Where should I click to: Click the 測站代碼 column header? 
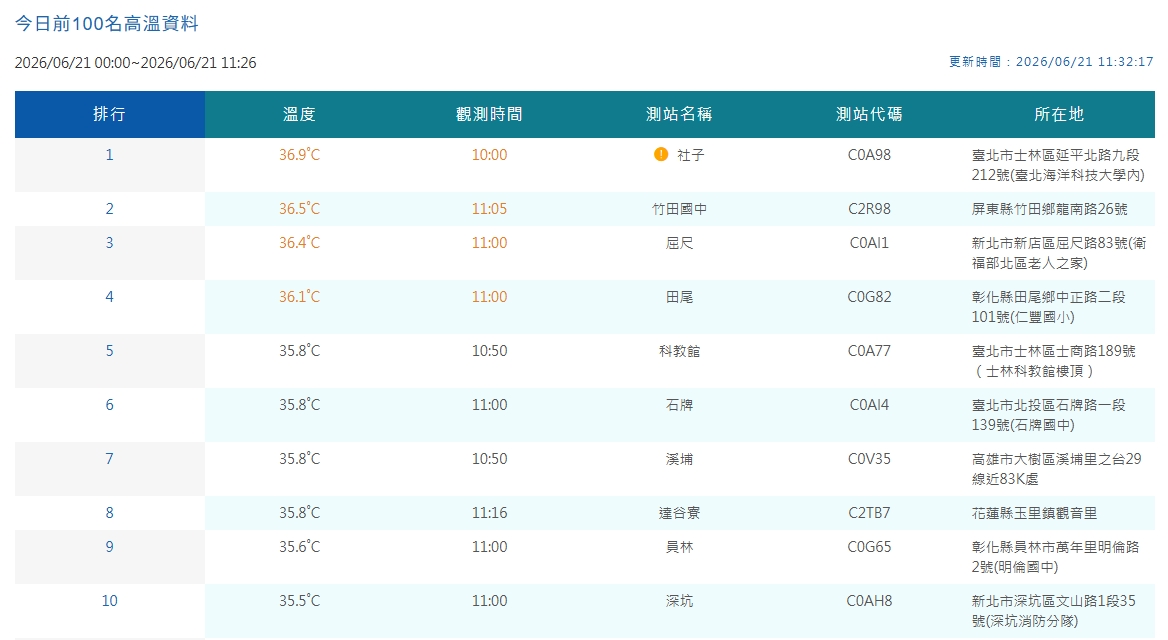pos(869,114)
